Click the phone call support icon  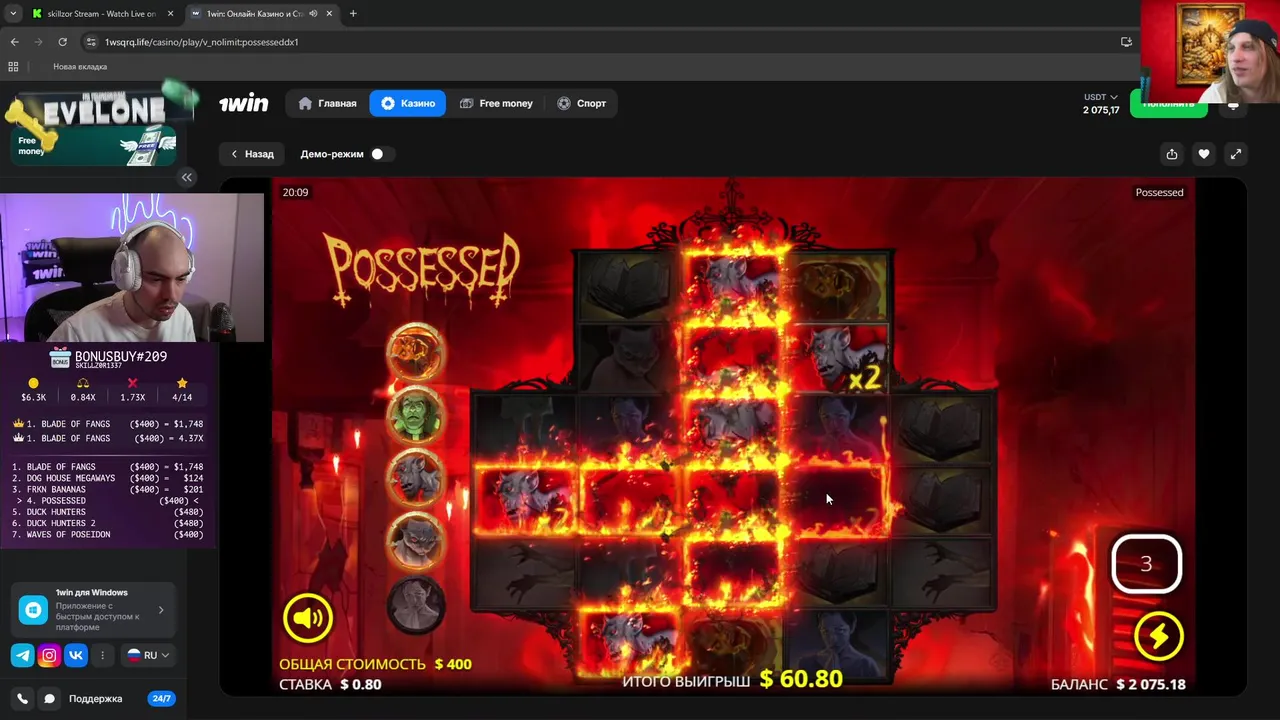click(22, 699)
